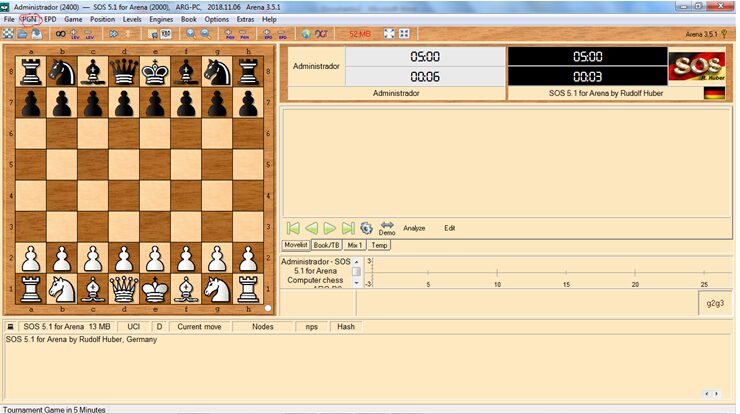Switch to the Mix 1 tab
The width and height of the screenshot is (740, 414).
[x=354, y=245]
